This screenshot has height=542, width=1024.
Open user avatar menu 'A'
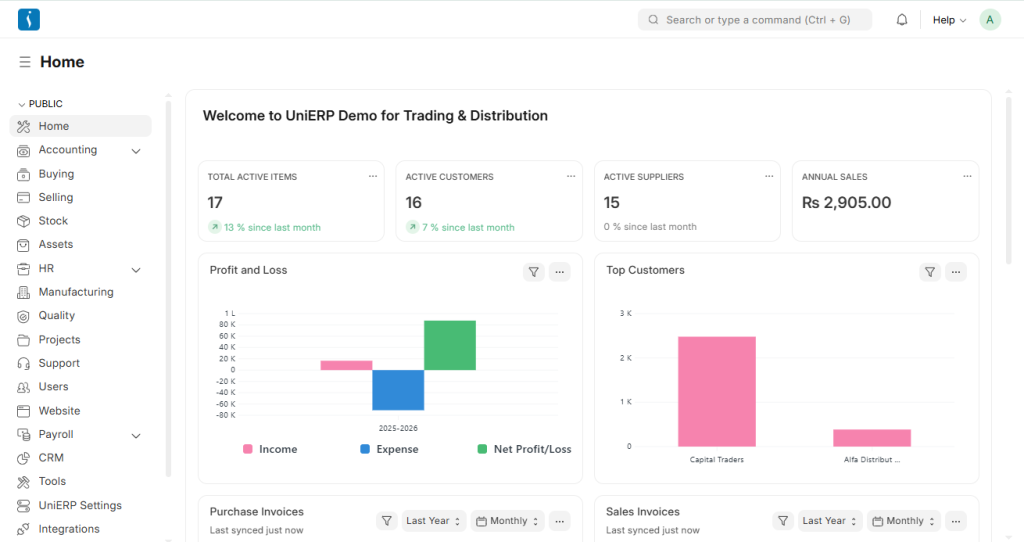(x=990, y=20)
